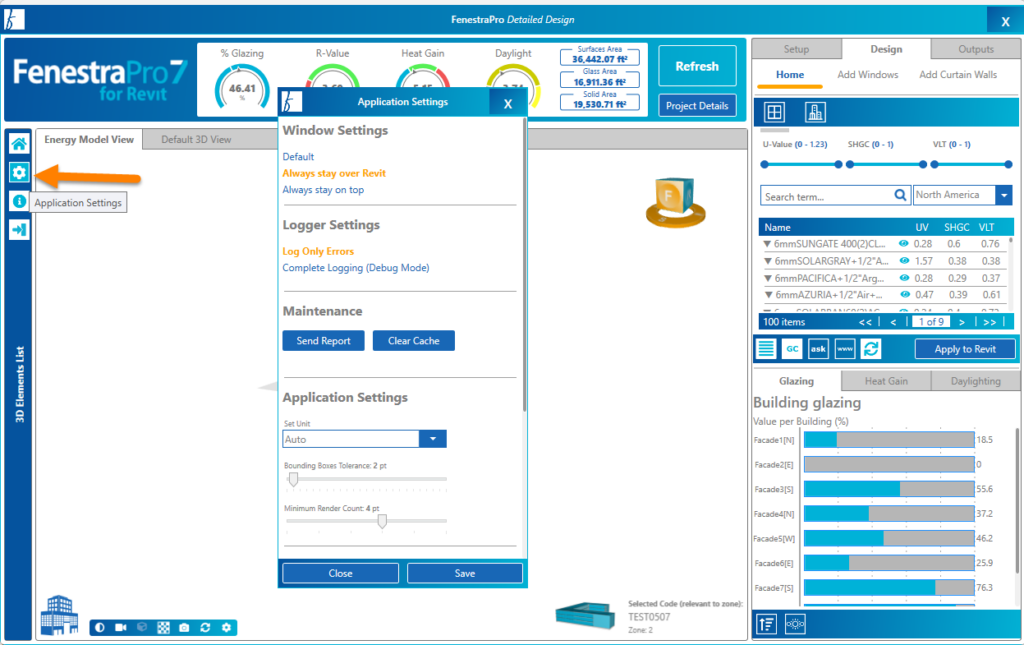Open the info icon in left sidebar
1024x645 pixels.
[x=19, y=201]
